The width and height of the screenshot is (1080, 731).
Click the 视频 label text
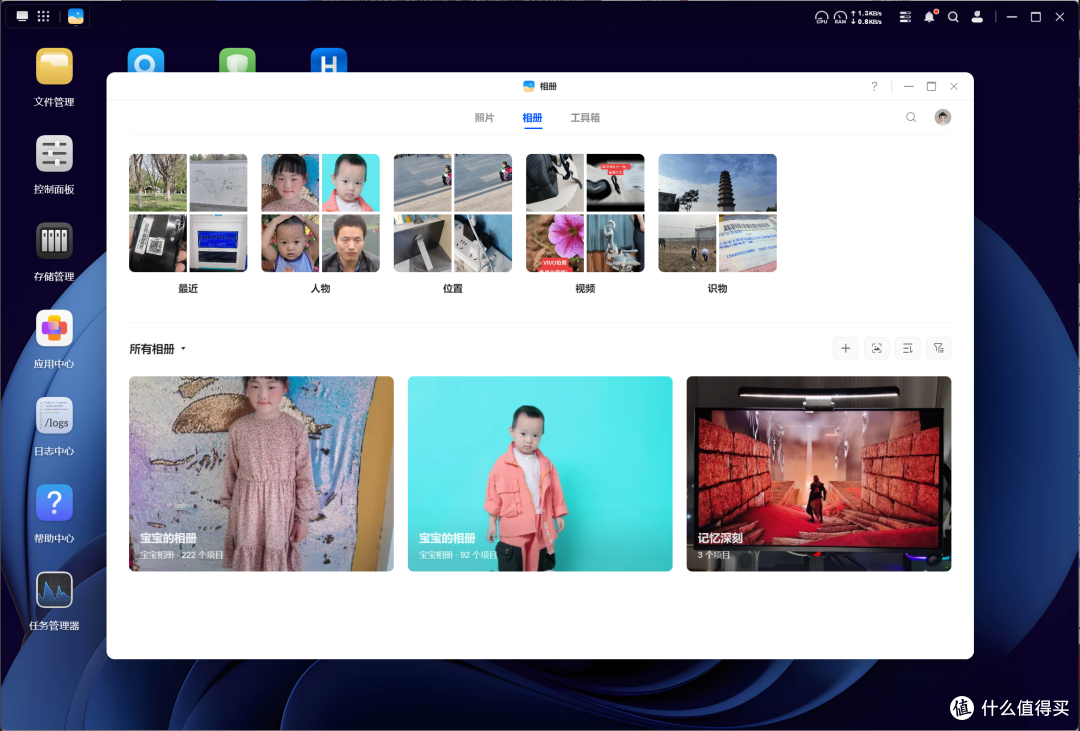pyautogui.click(x=585, y=289)
